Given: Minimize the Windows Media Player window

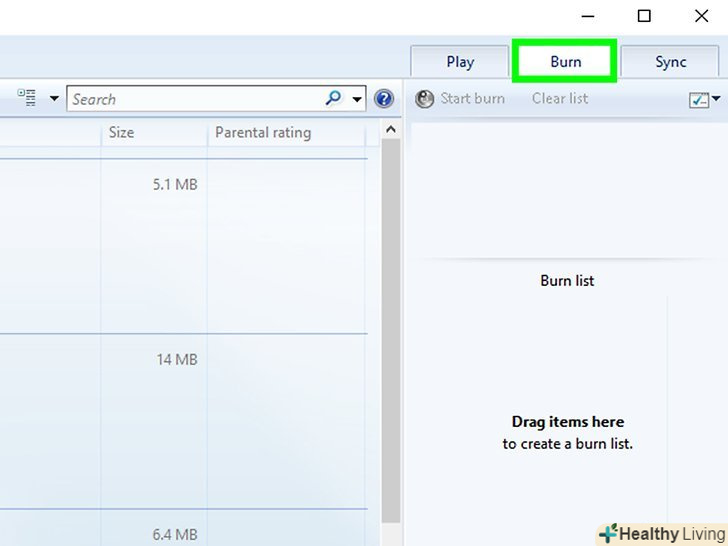Looking at the screenshot, I should [x=588, y=16].
